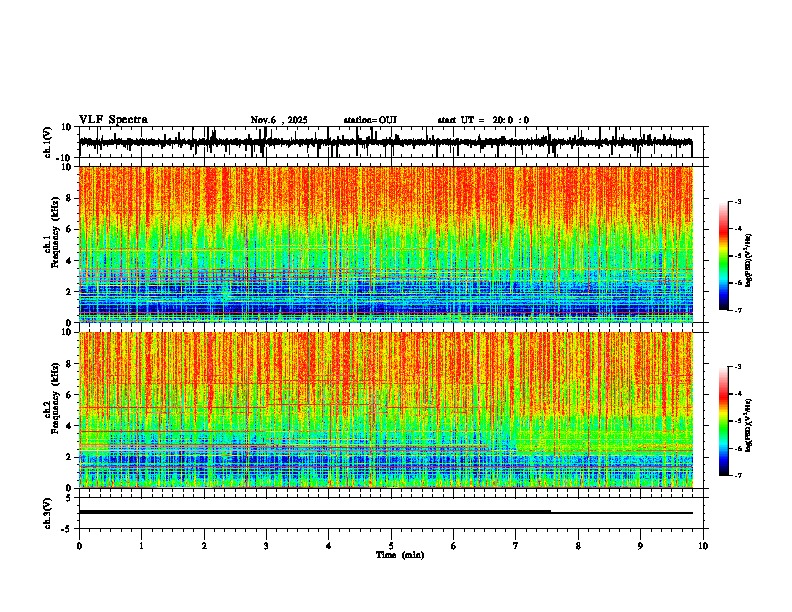Click the '-7' tick on ch.2 color scale
This screenshot has width=792, height=612.
coord(737,475)
